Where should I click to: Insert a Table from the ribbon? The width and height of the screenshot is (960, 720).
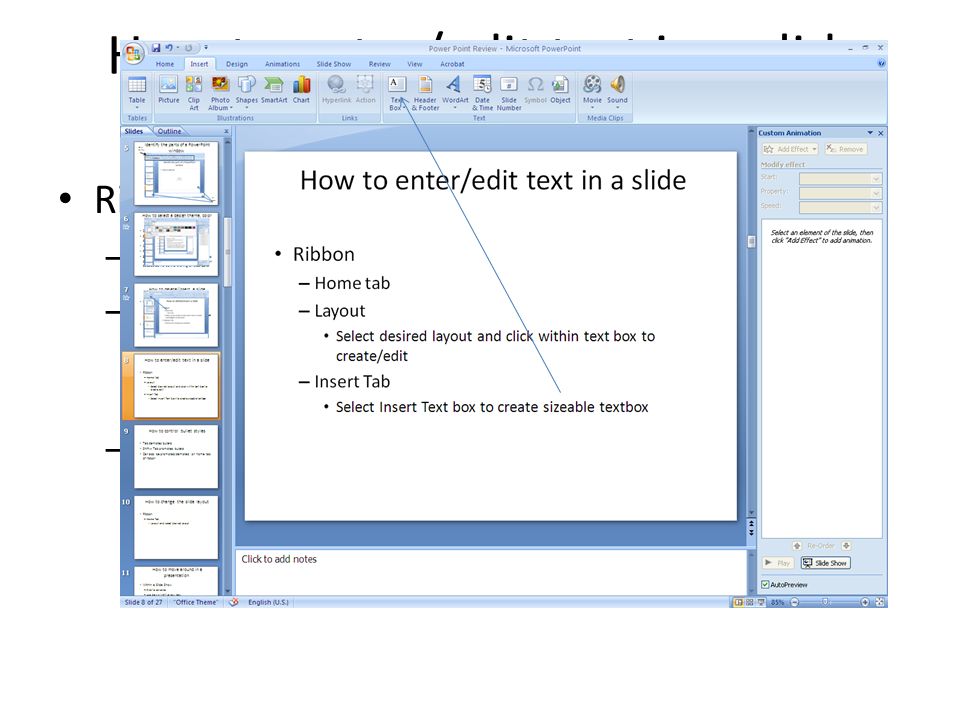pos(137,91)
